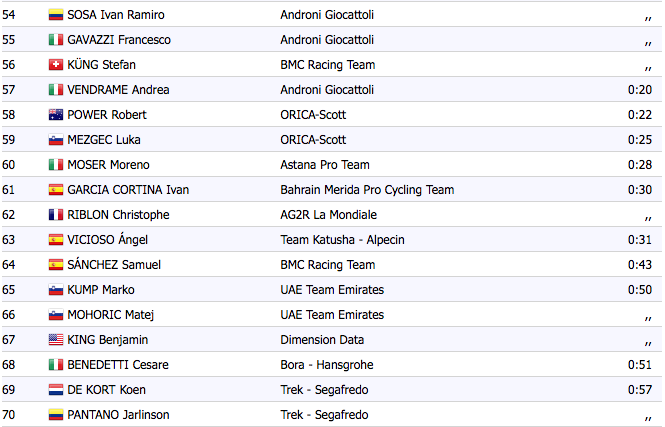Screen dimensions: 665x427
Task: Open Bora - Hansgrohe team link
Action: click(327, 365)
